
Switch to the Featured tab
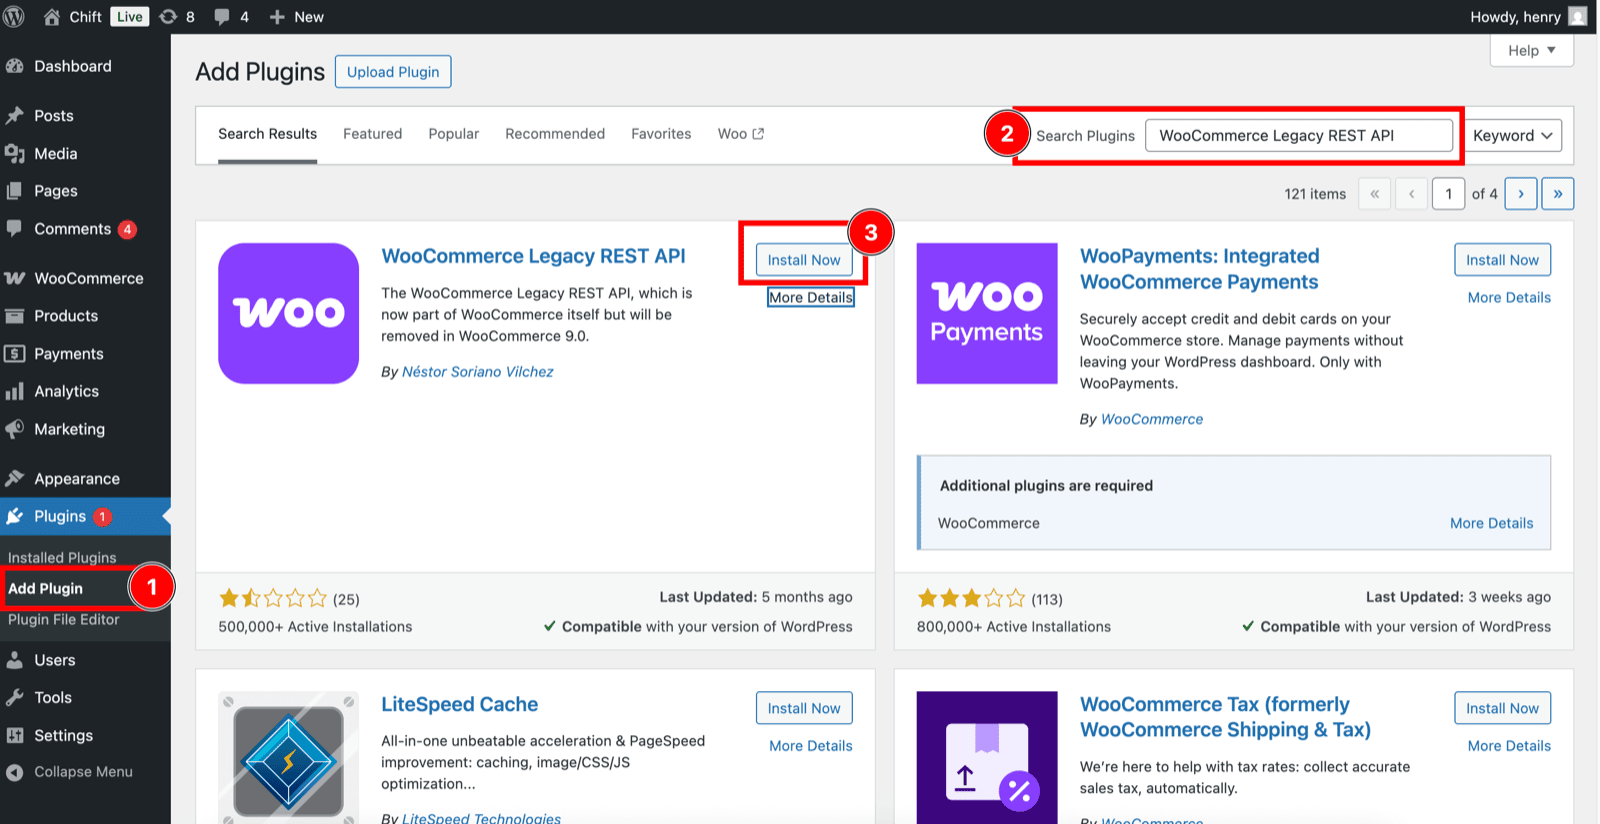point(373,134)
